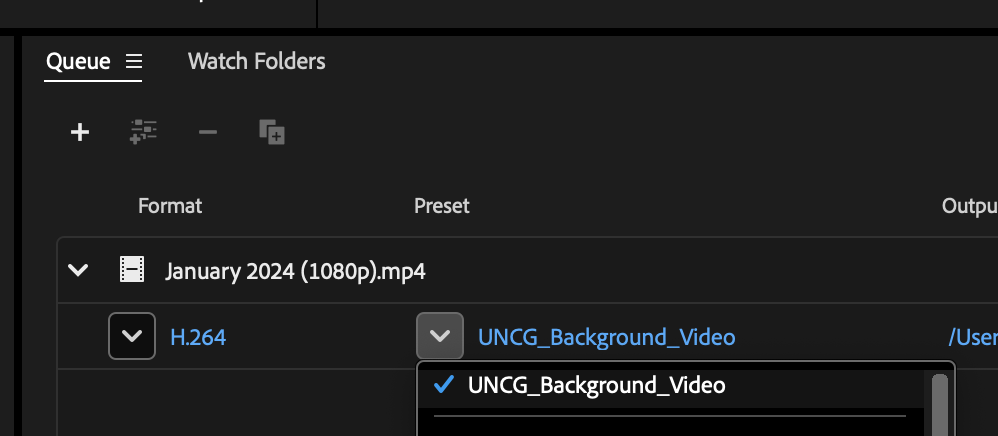Click the Output column header
The image size is (998, 436).
click(969, 206)
